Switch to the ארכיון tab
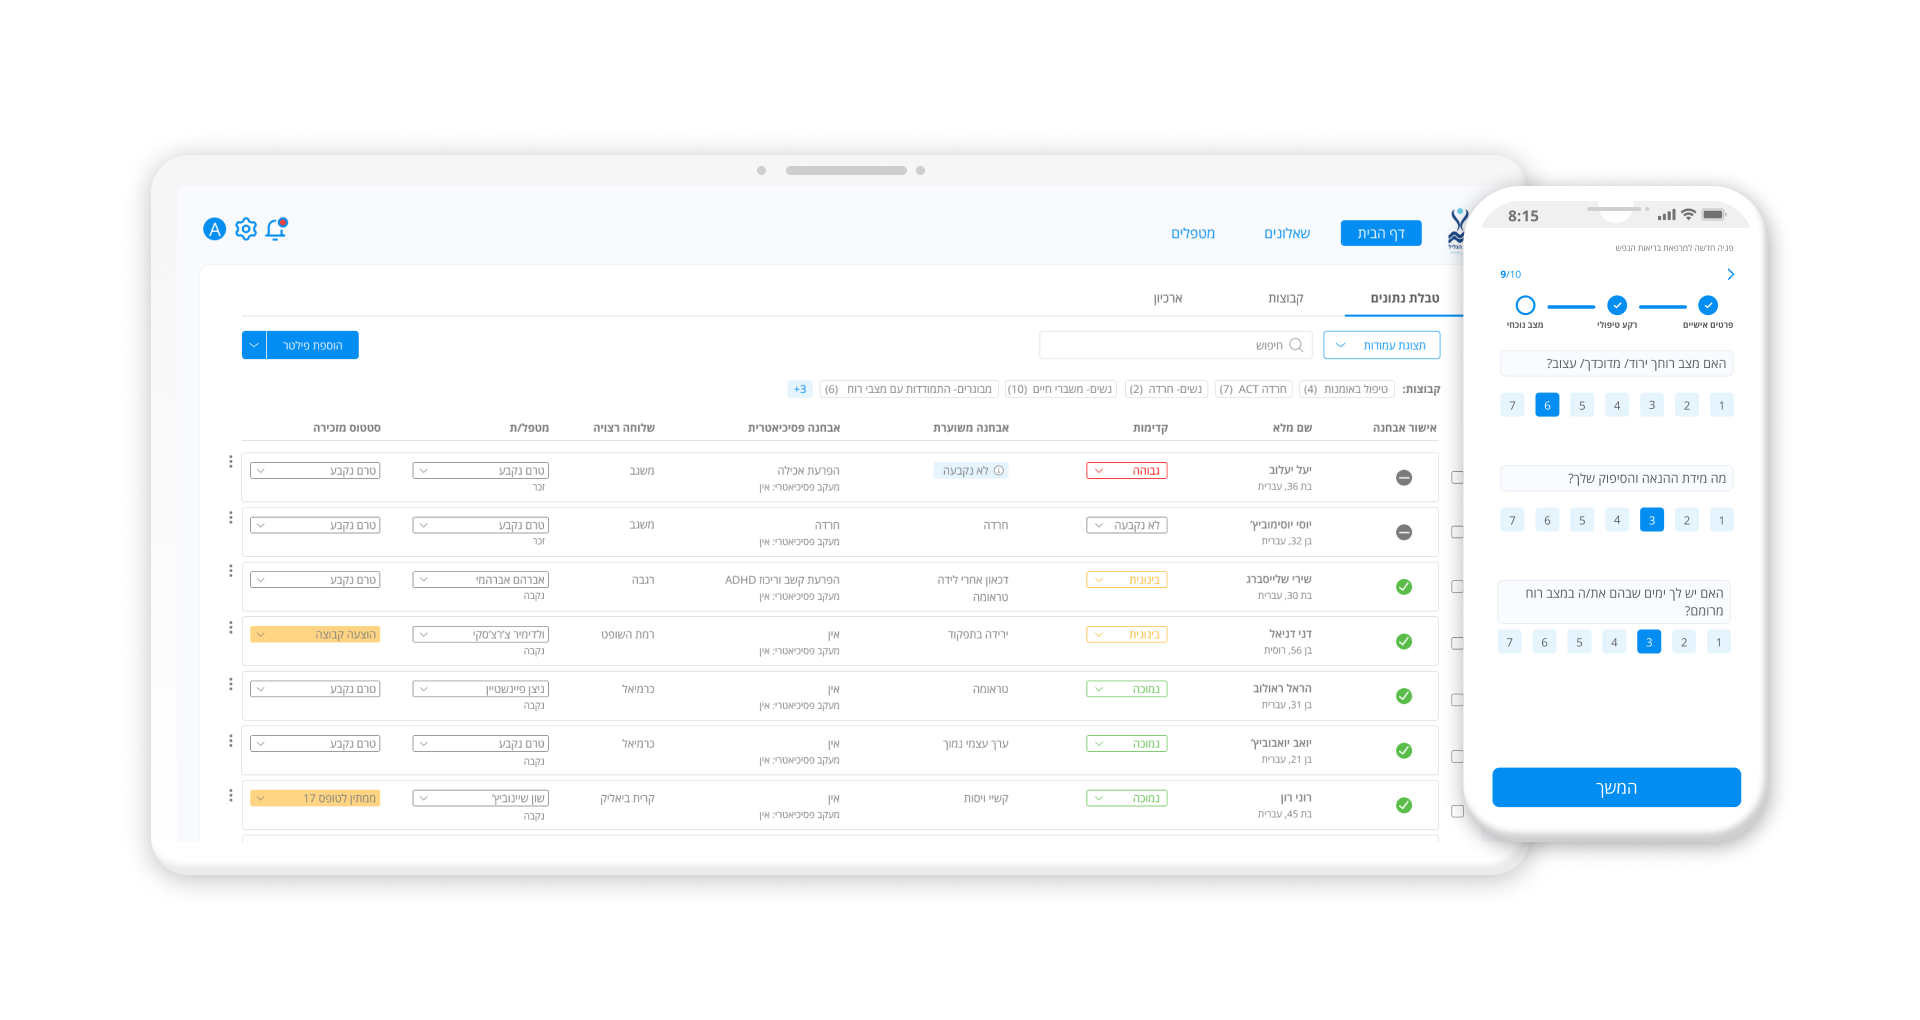This screenshot has width=1920, height=1020. click(x=1168, y=298)
